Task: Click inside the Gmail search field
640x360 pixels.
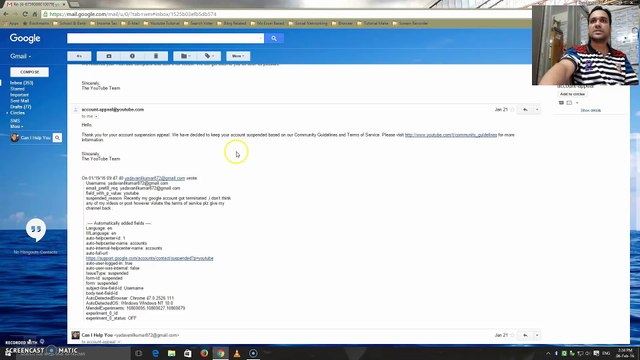Action: pyautogui.click(x=163, y=38)
